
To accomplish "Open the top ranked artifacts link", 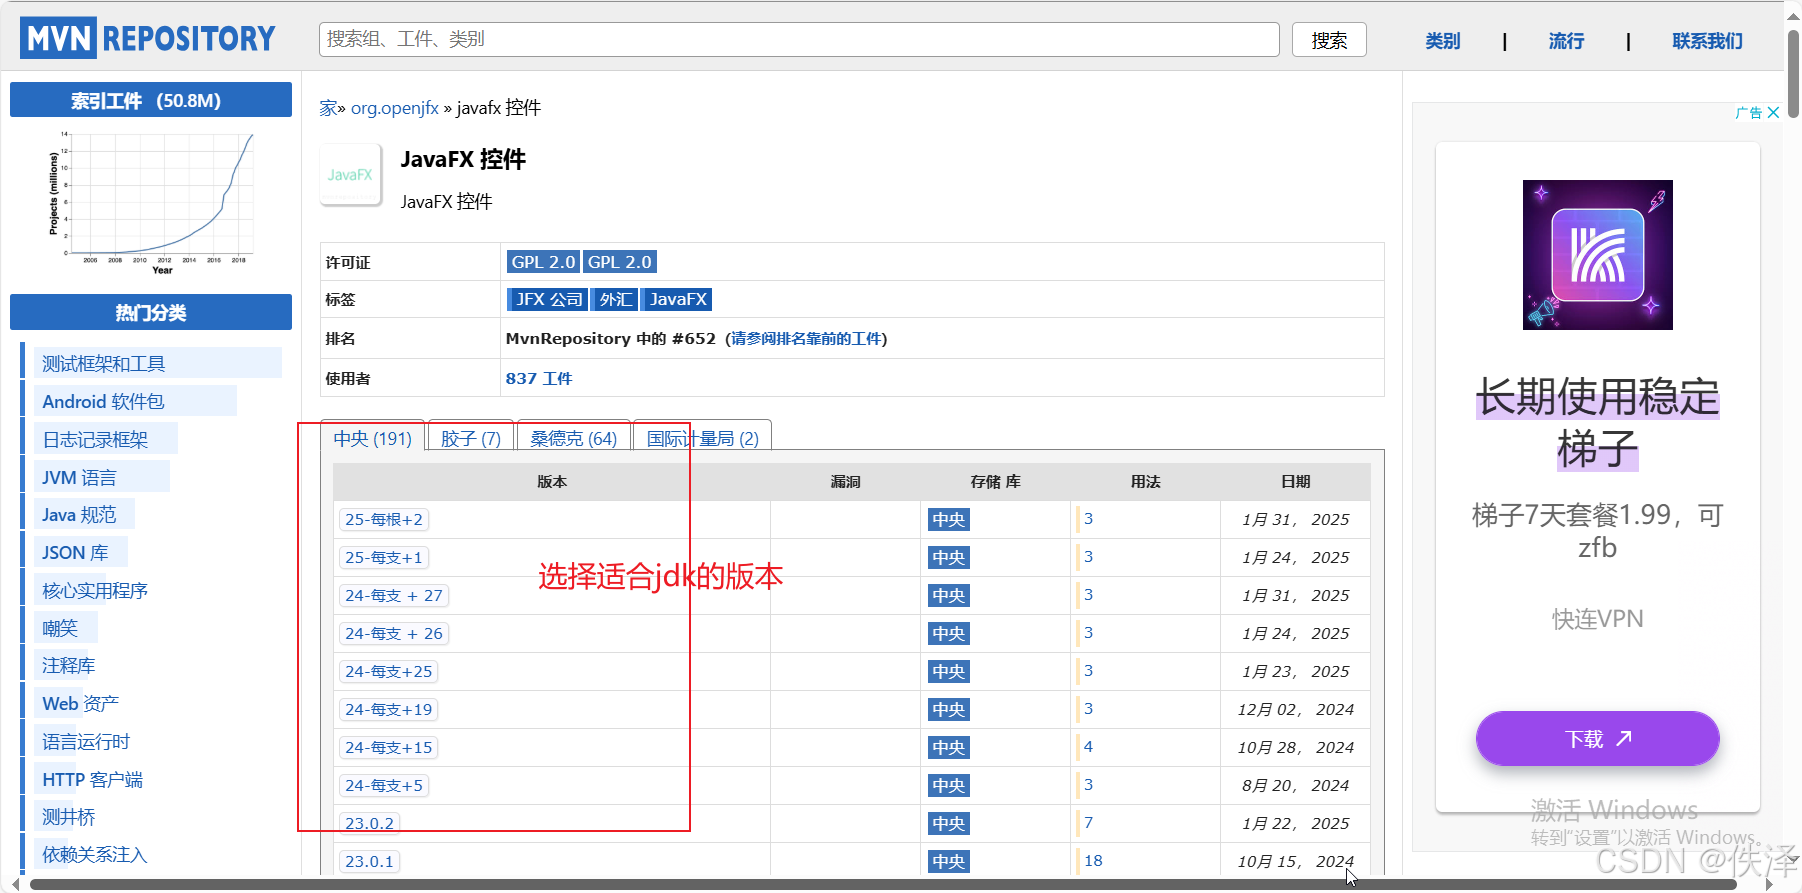I will [x=806, y=339].
